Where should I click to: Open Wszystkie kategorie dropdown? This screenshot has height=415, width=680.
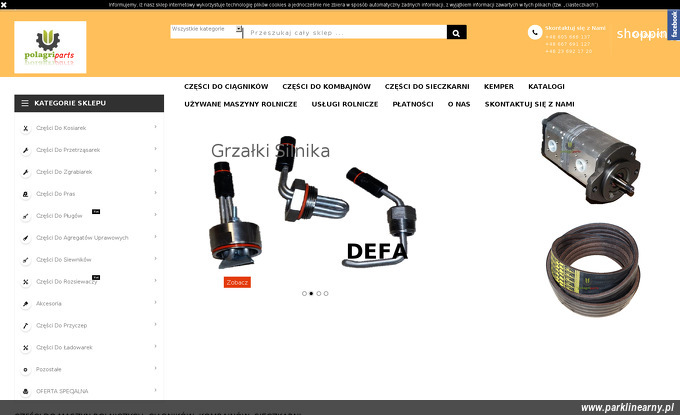click(x=206, y=29)
